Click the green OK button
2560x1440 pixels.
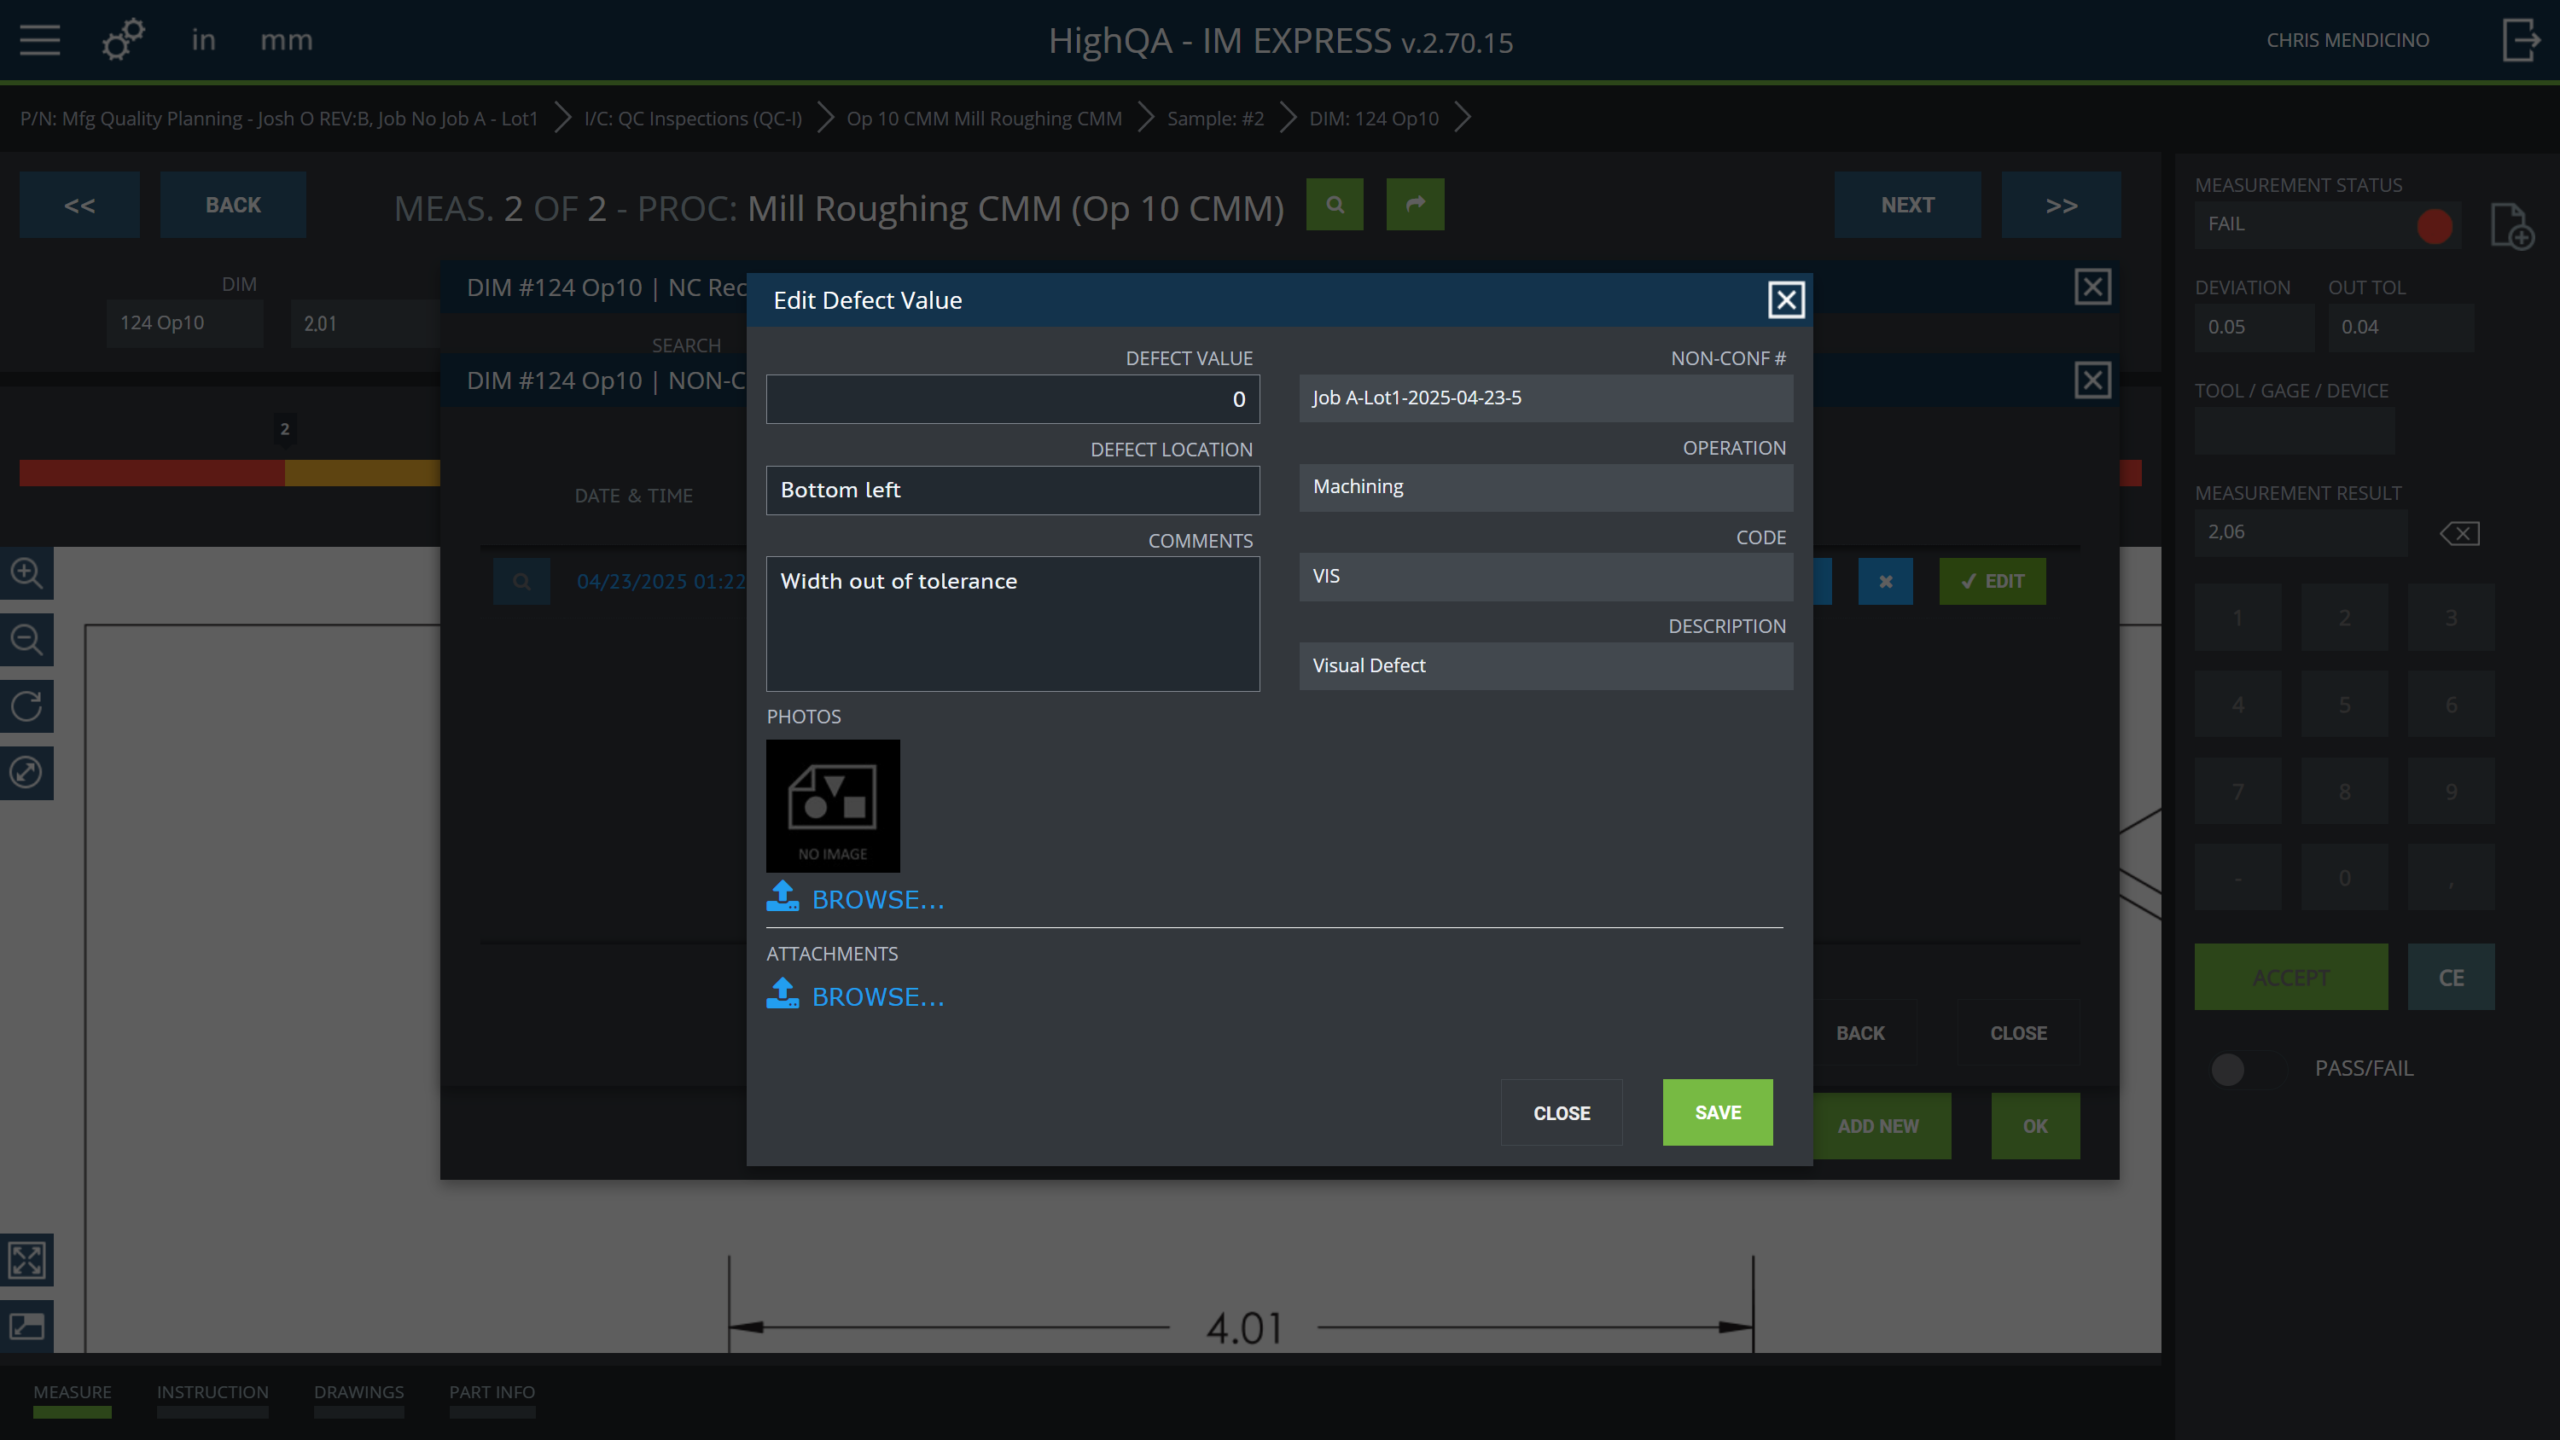pos(2035,1126)
